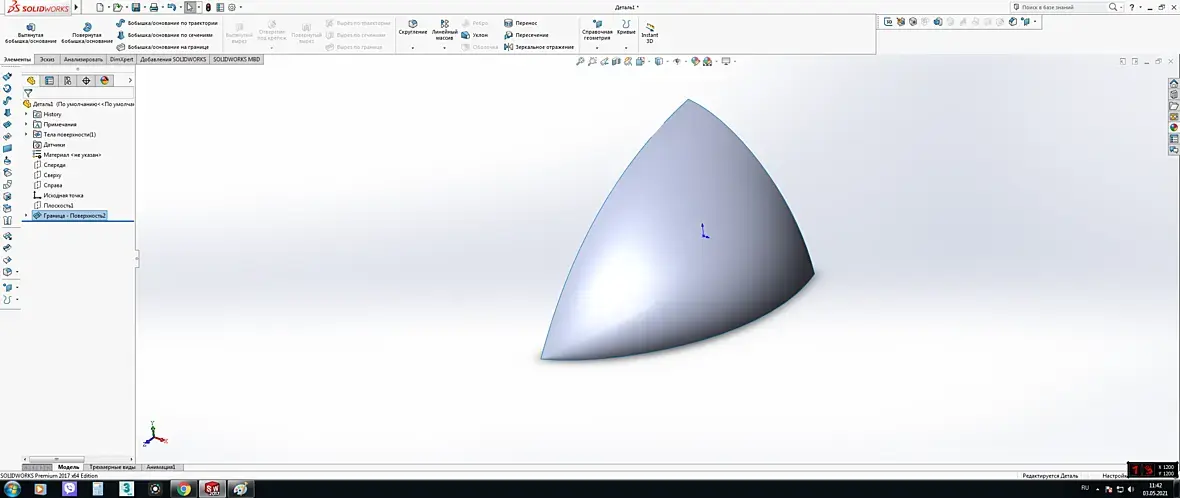Open the Справочная геометрия reference geometry tool

597,29
